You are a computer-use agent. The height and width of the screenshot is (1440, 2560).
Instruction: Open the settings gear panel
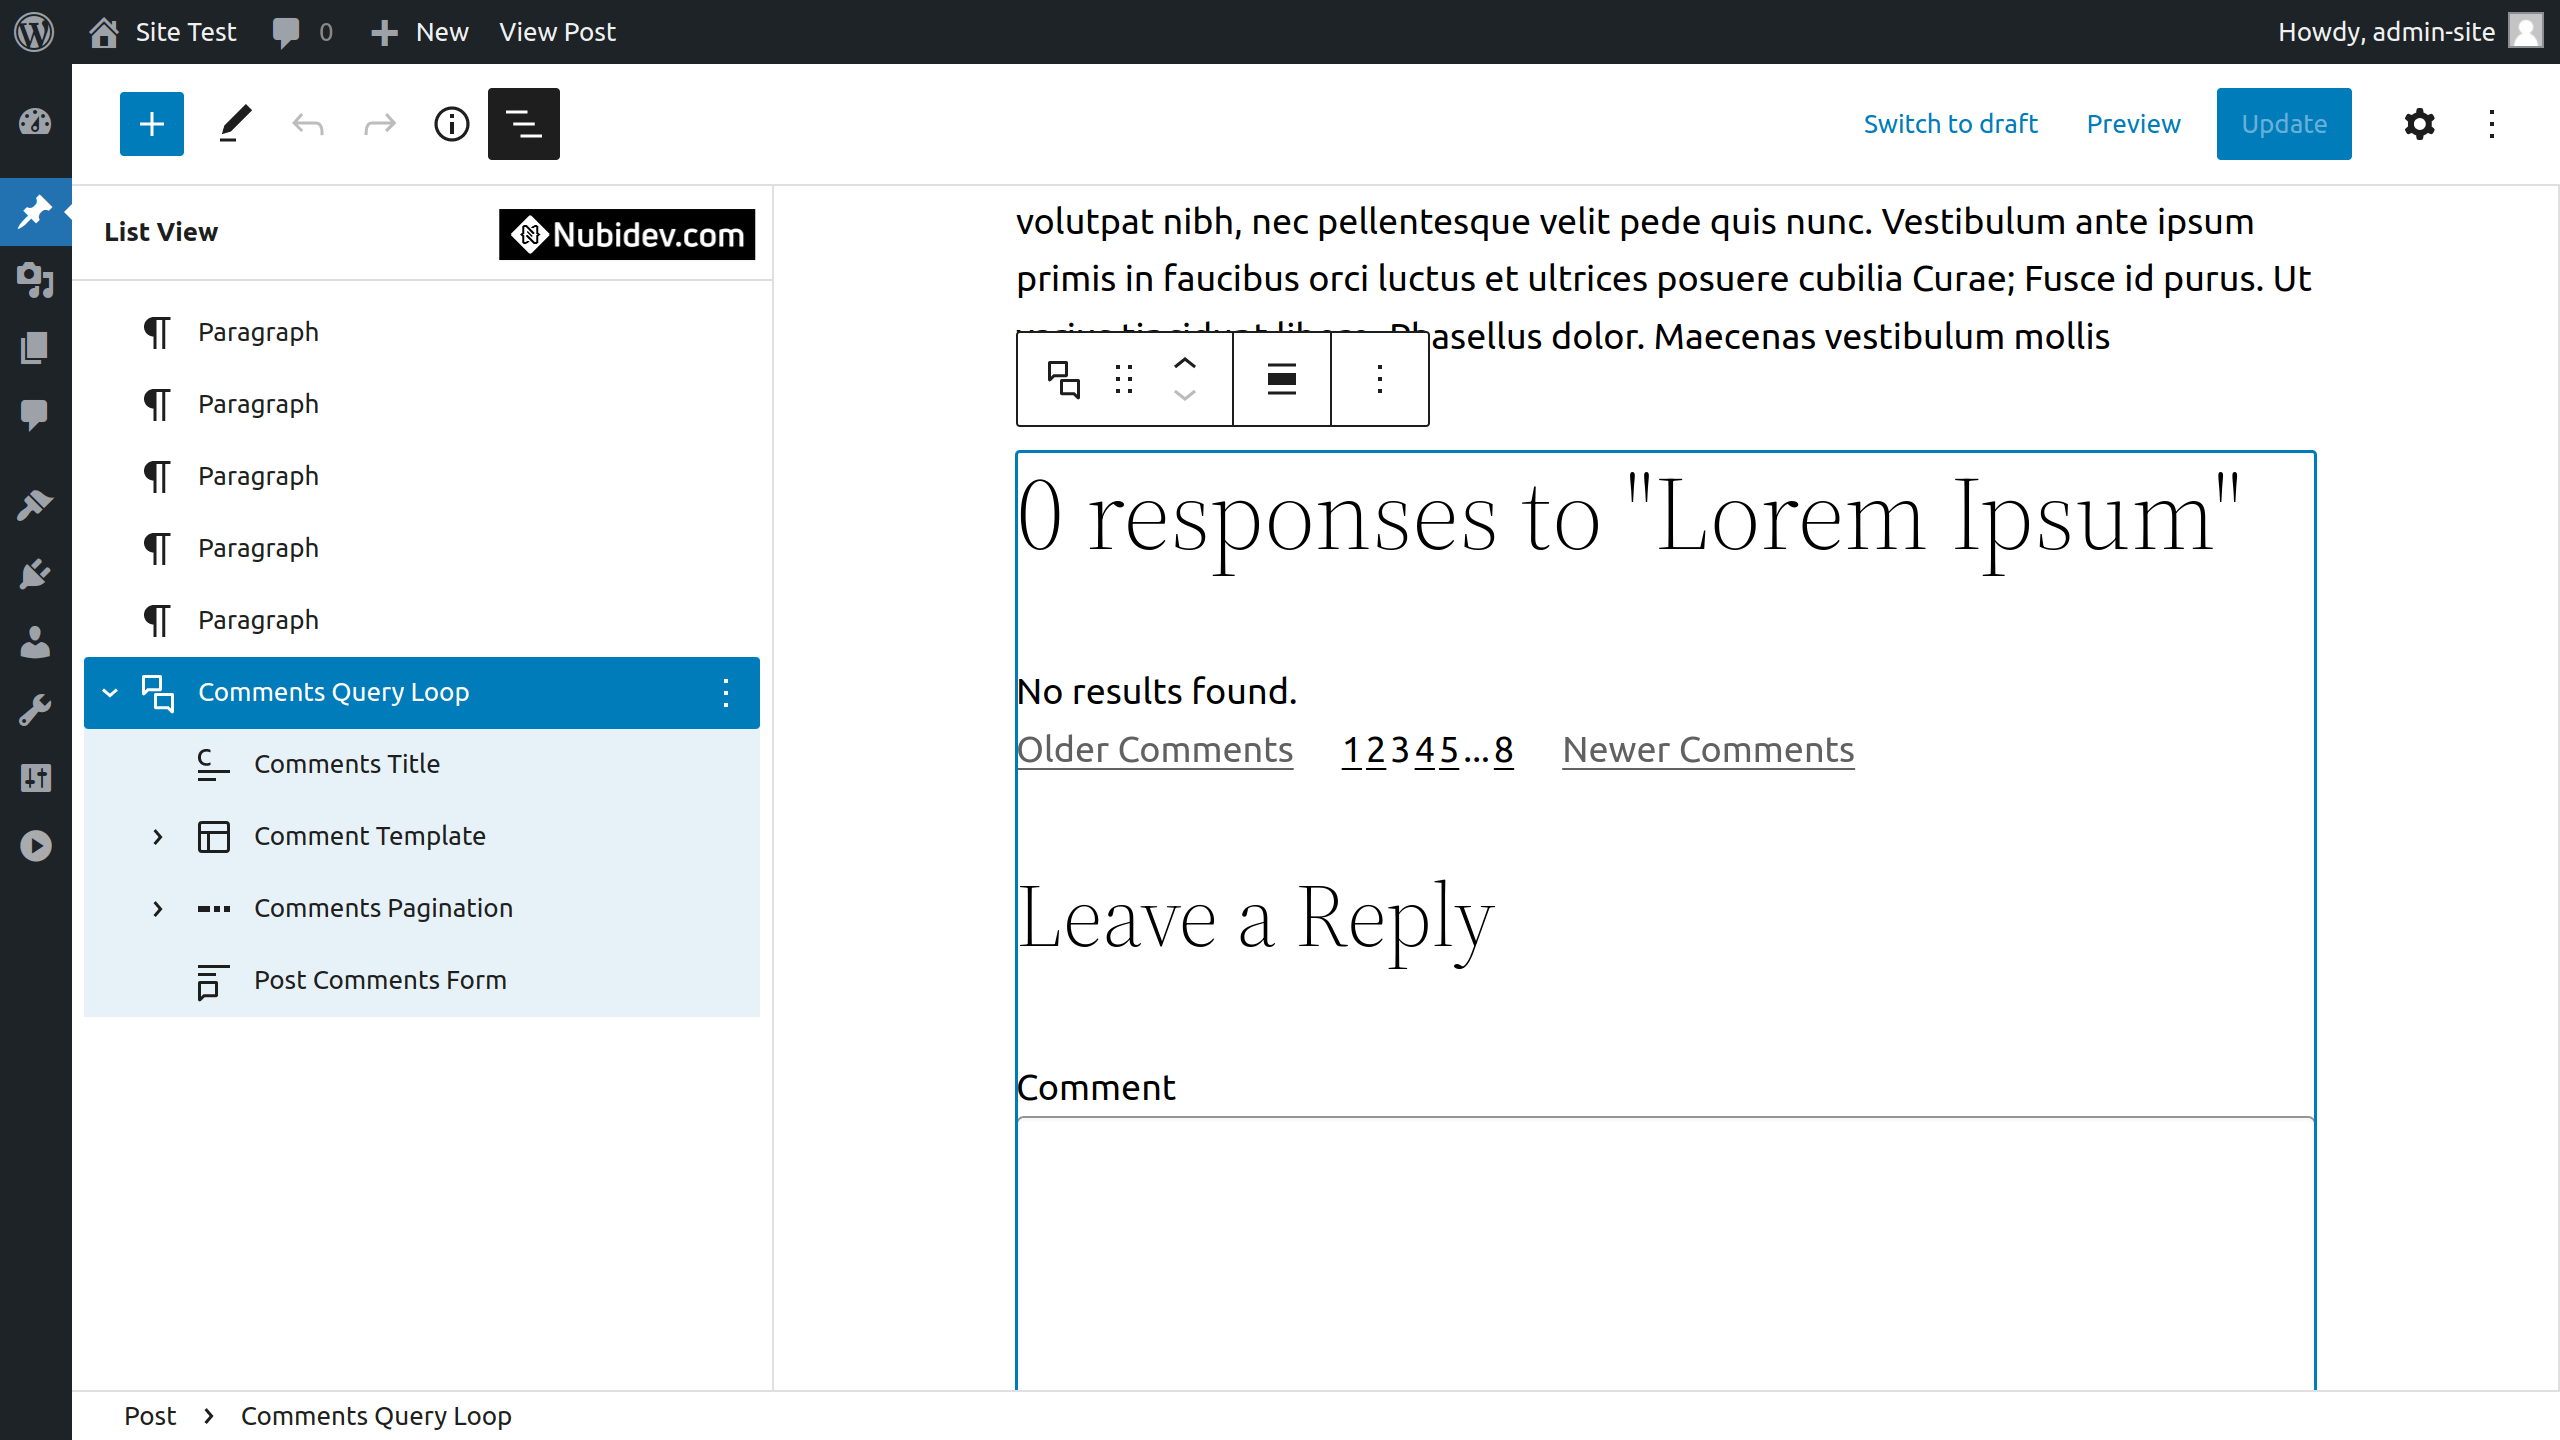(x=2419, y=124)
